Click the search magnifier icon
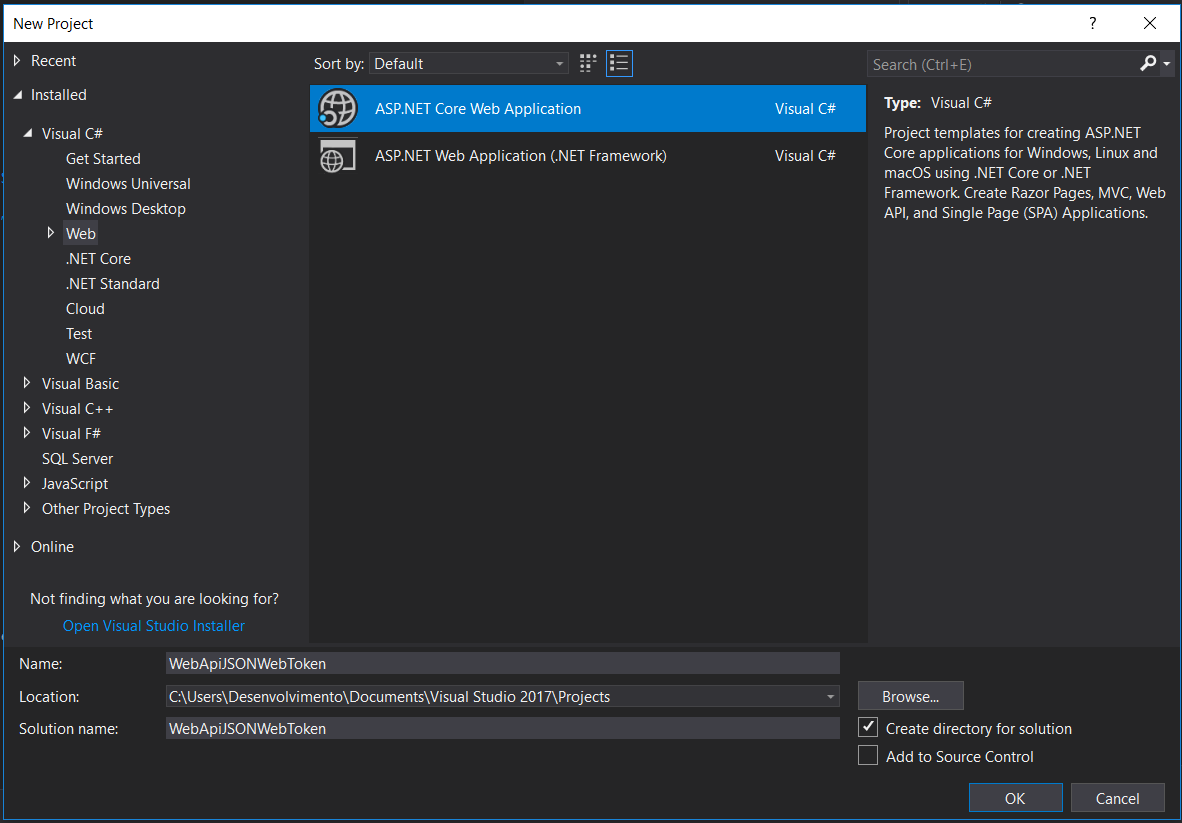The height and width of the screenshot is (823, 1182). (1147, 64)
